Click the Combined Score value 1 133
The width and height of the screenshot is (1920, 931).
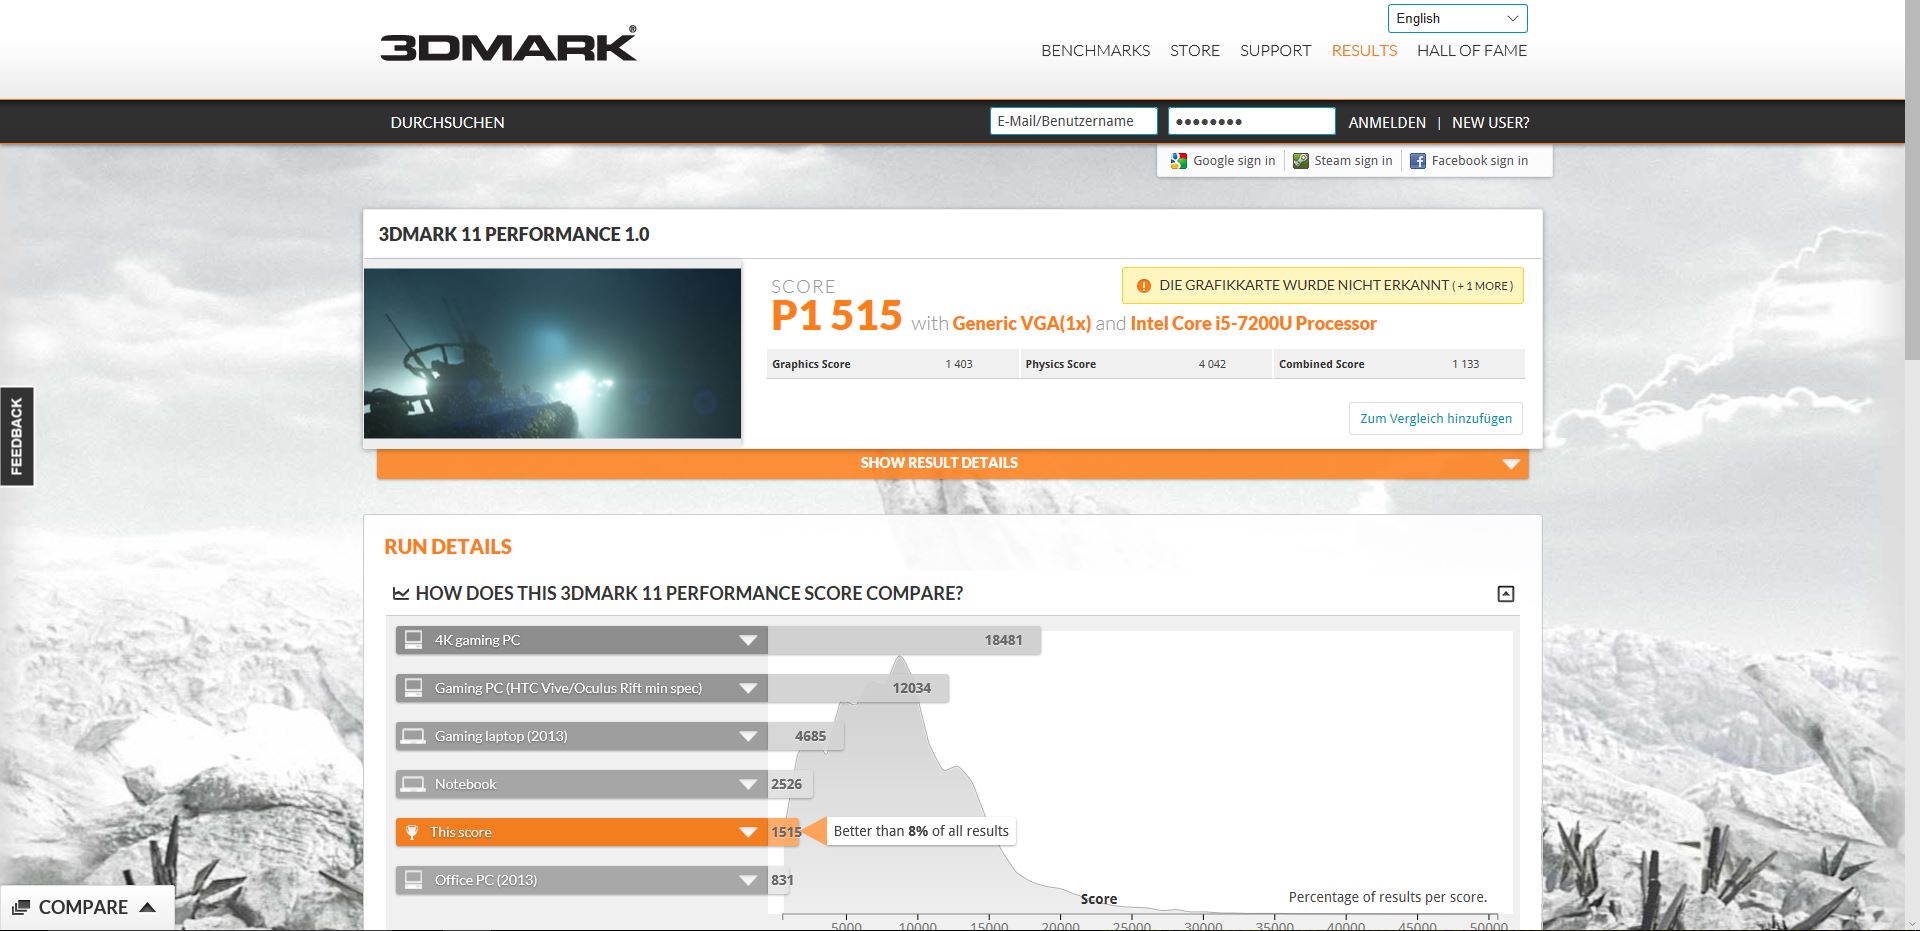(1465, 364)
